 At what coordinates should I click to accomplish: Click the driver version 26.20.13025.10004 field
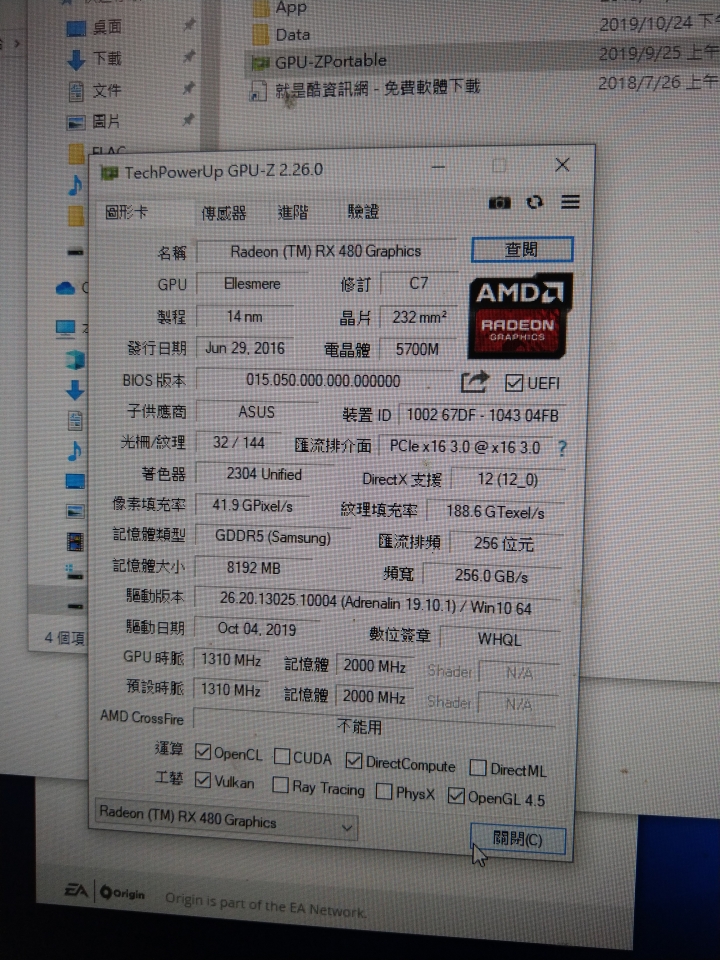[x=376, y=603]
